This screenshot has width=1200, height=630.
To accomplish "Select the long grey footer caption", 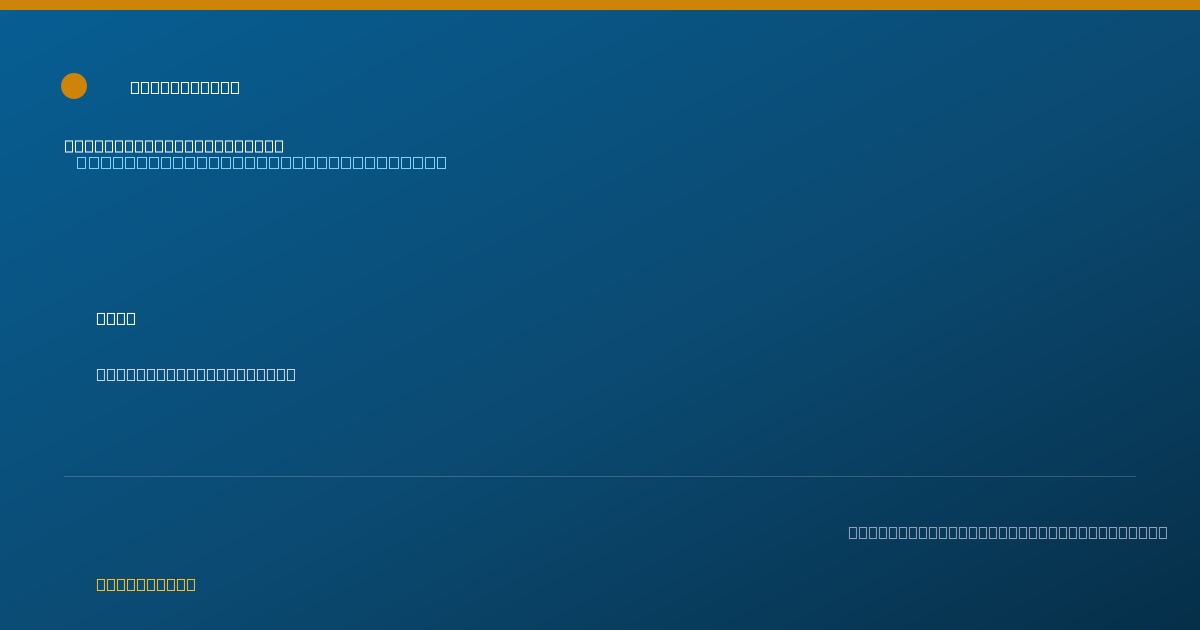I will (x=1008, y=532).
